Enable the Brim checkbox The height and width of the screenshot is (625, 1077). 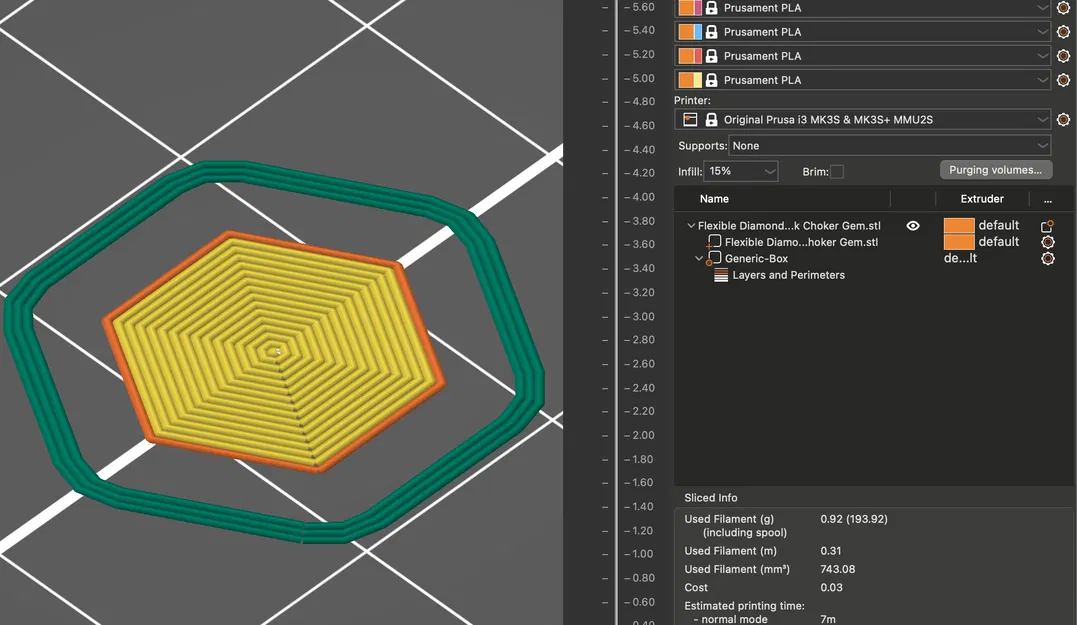[837, 172]
